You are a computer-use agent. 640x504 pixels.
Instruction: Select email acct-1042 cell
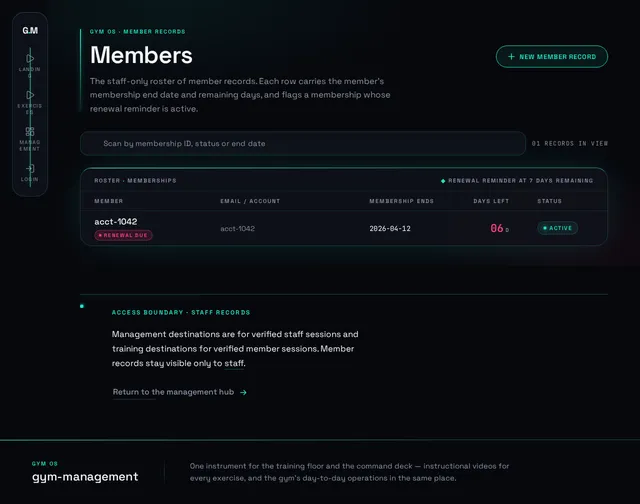click(x=237, y=229)
